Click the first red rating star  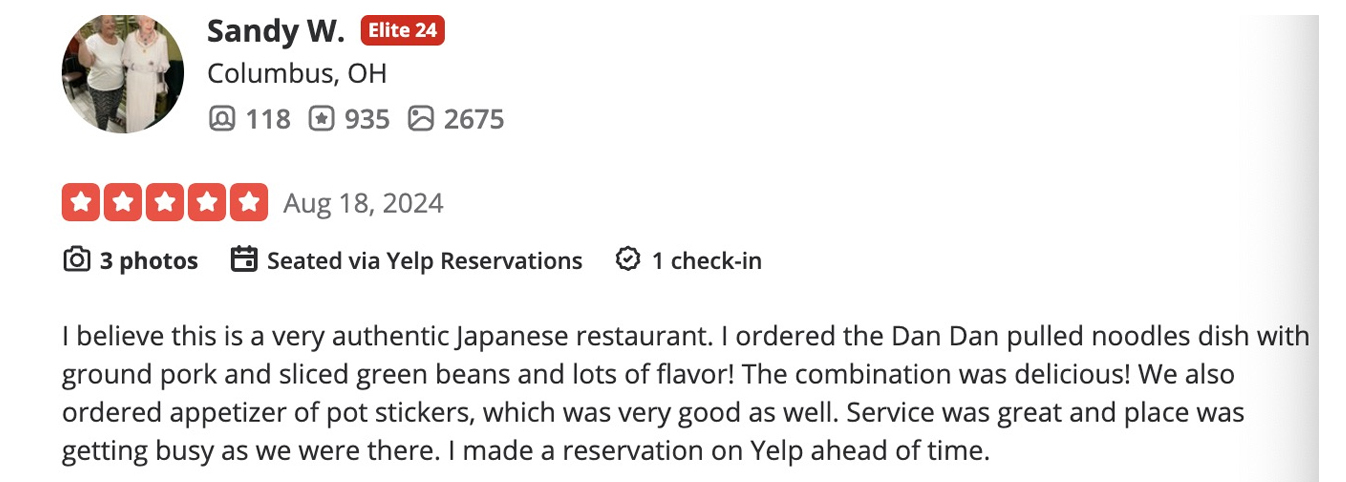(80, 203)
